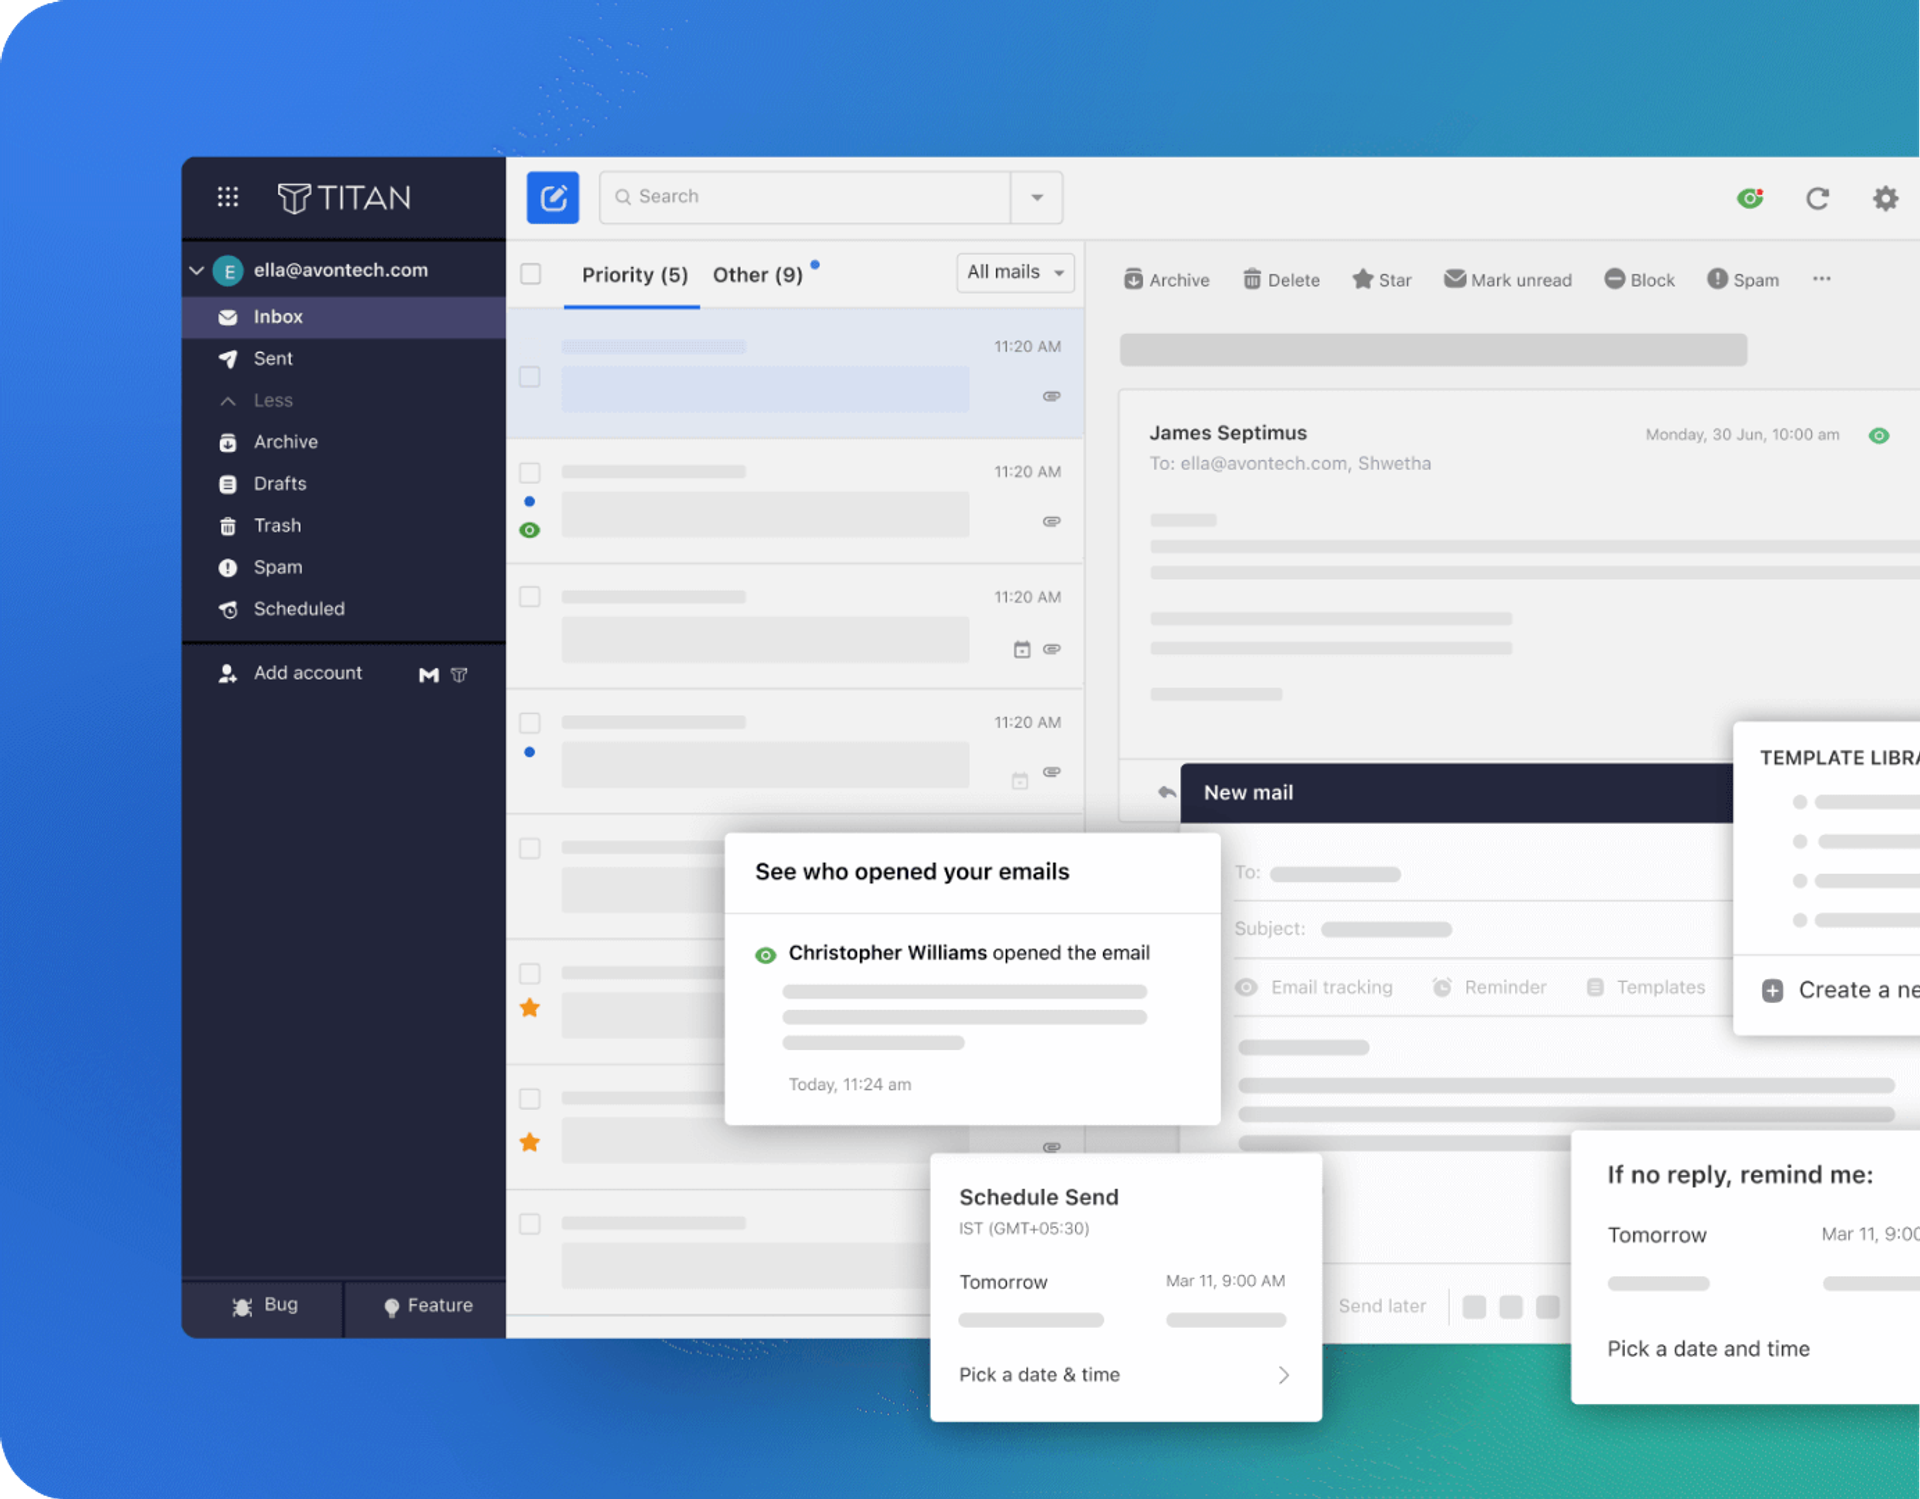Check the fifth email's checkbox
The height and width of the screenshot is (1499, 1920).
pos(530,848)
